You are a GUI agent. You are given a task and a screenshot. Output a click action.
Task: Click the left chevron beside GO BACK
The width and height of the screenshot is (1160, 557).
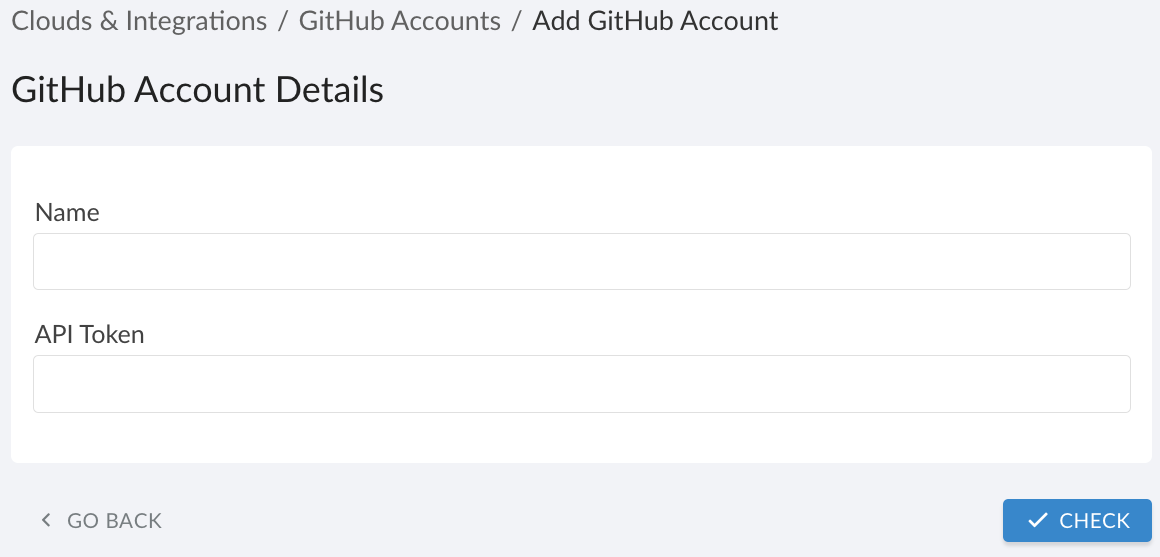(45, 520)
